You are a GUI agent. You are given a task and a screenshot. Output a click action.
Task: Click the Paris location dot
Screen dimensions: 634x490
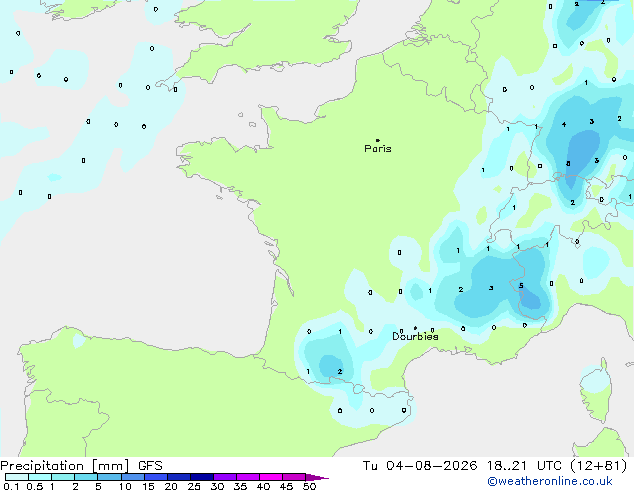378,140
